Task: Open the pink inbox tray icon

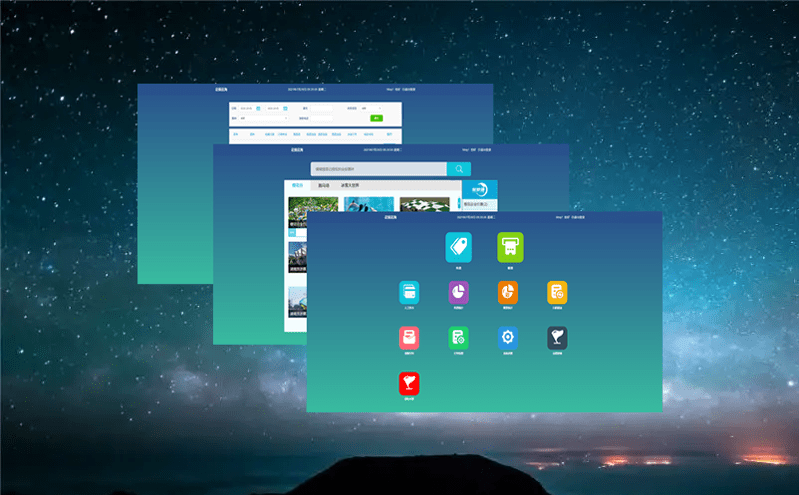Action: point(409,338)
